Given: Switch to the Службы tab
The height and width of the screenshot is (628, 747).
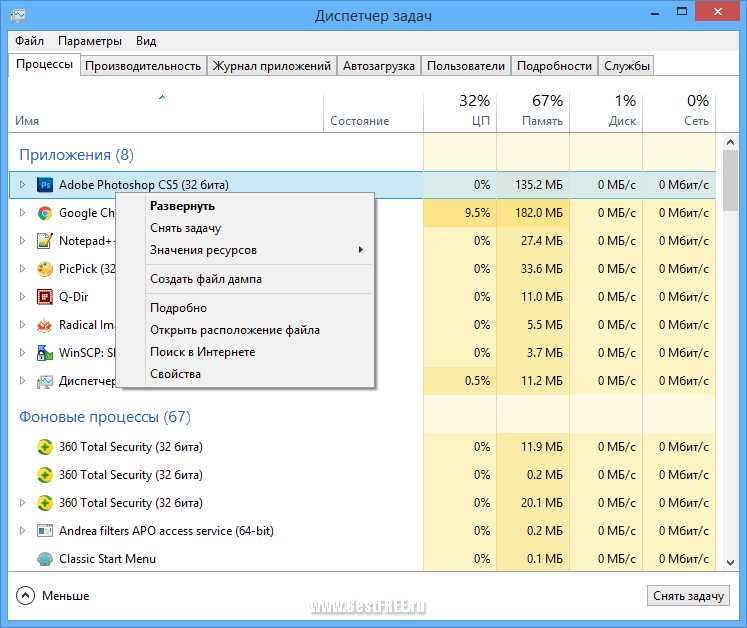Looking at the screenshot, I should coord(626,66).
